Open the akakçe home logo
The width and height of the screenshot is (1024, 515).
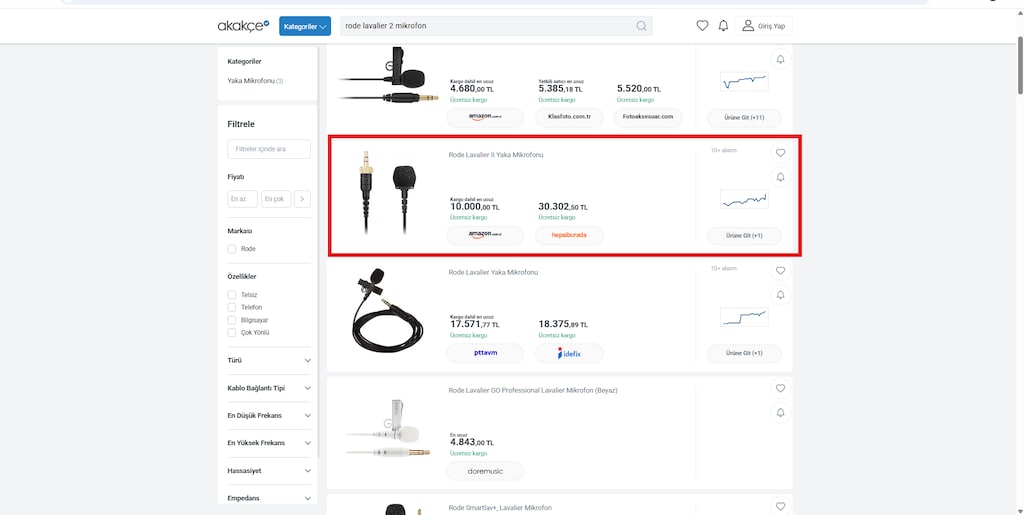tap(243, 26)
